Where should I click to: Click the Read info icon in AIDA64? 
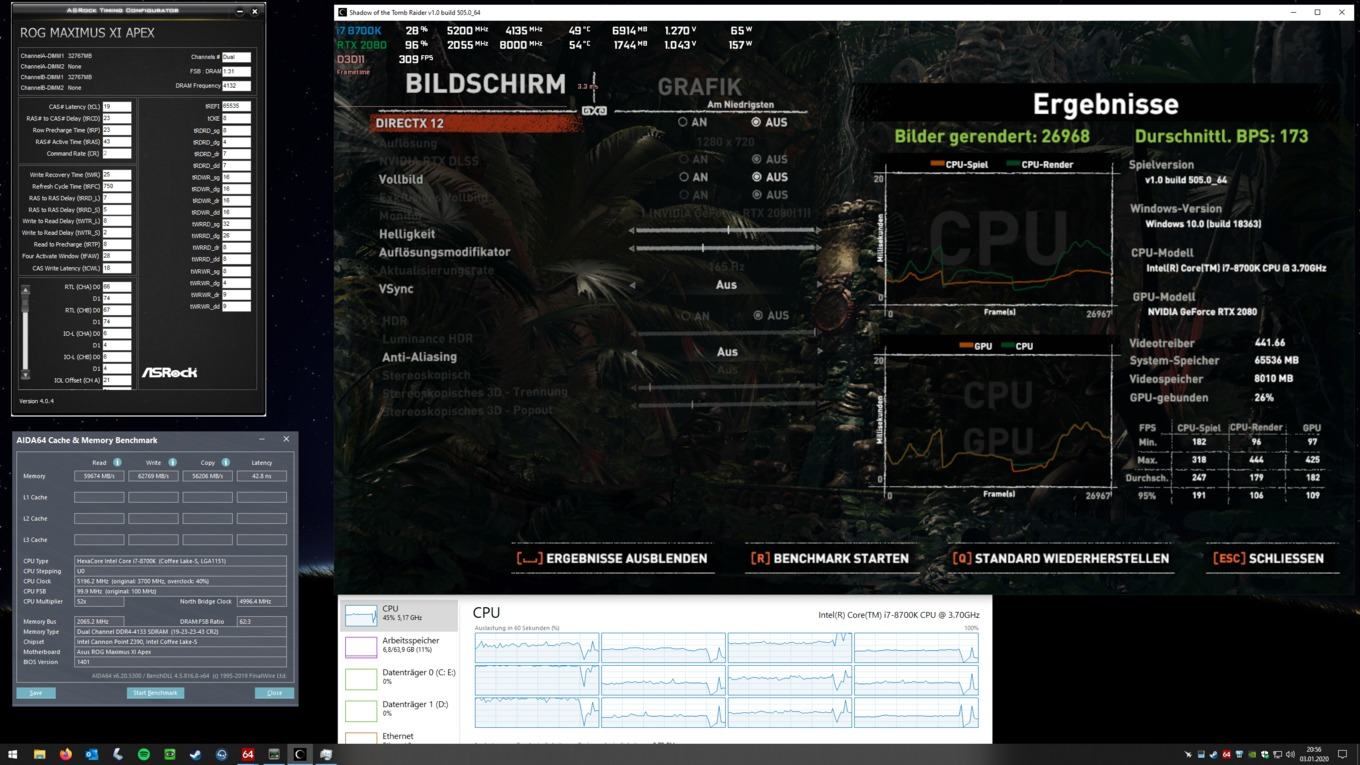(117, 462)
